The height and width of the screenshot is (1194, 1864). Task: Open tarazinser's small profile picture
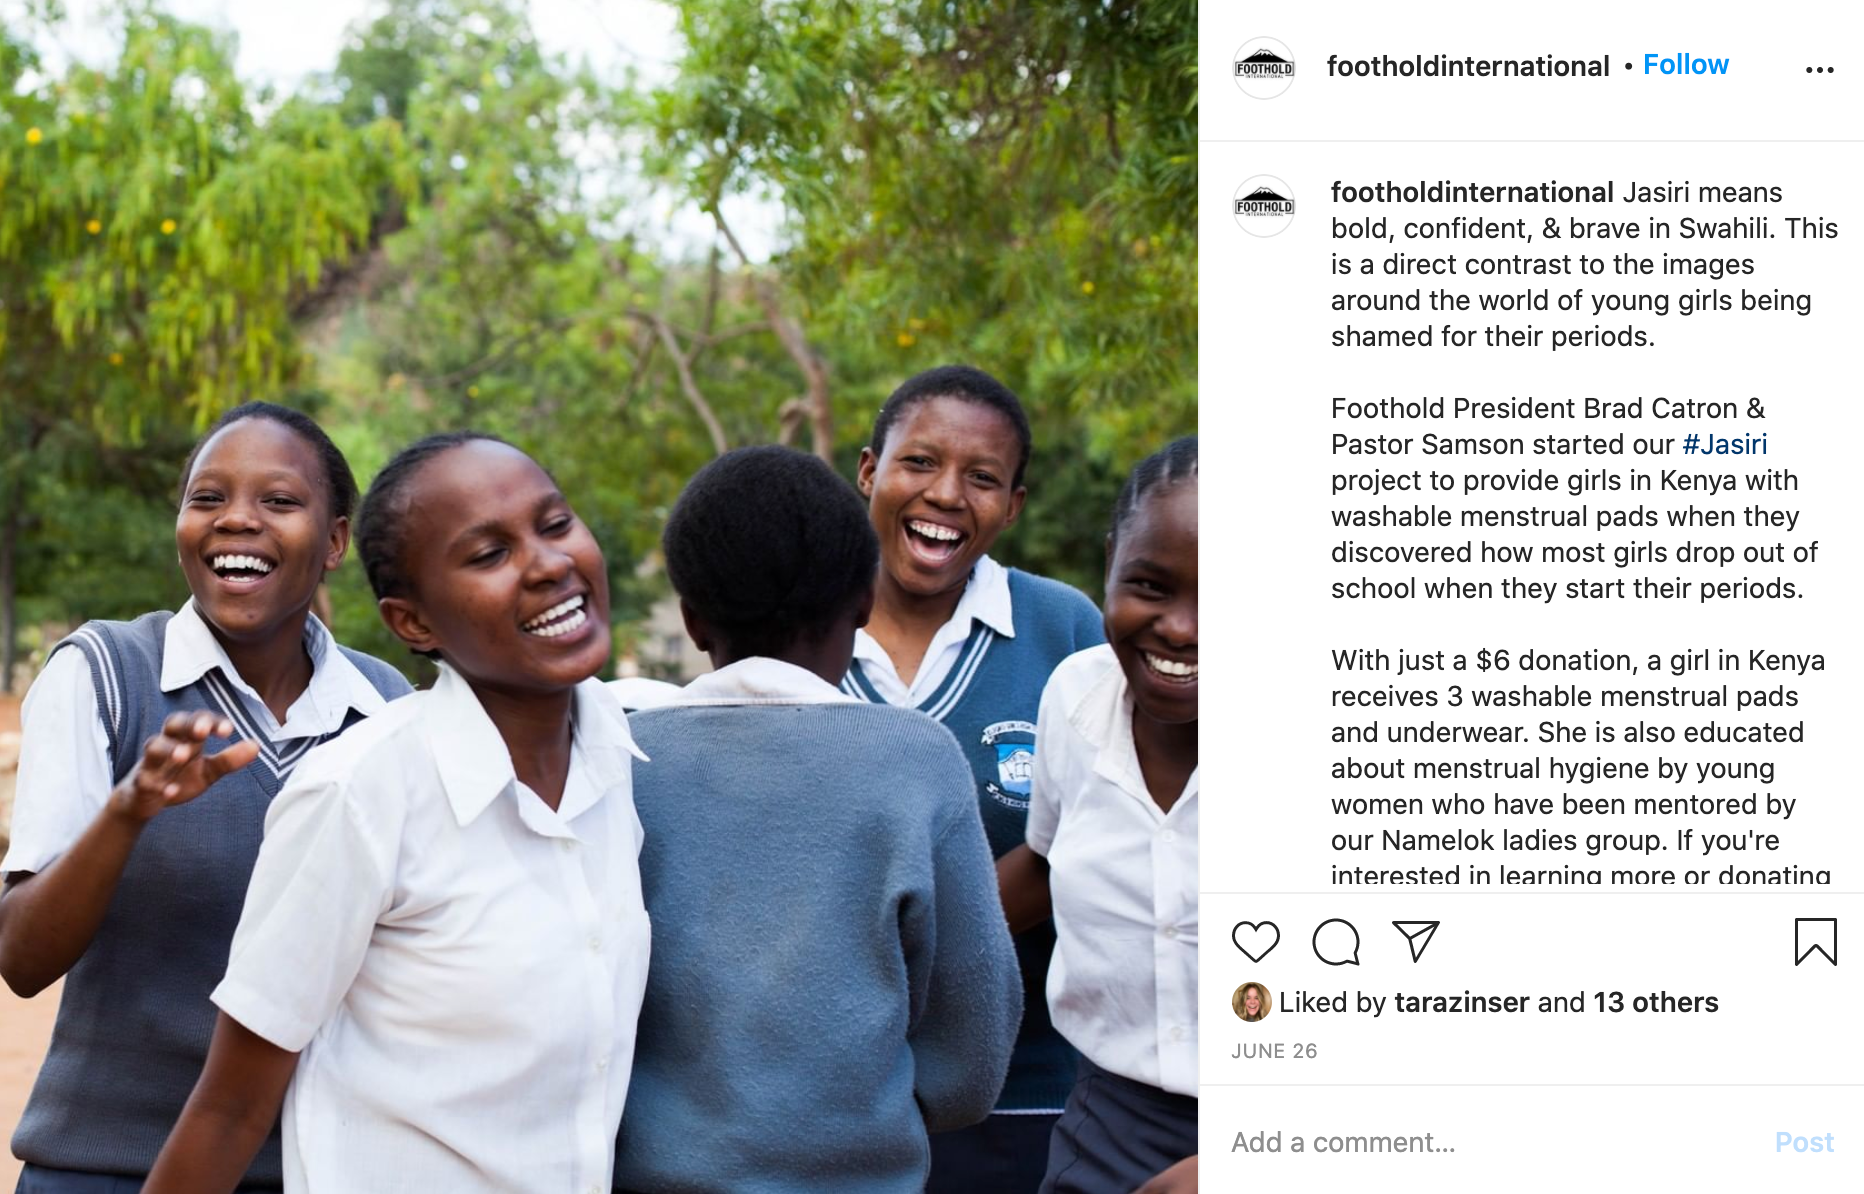point(1251,1002)
